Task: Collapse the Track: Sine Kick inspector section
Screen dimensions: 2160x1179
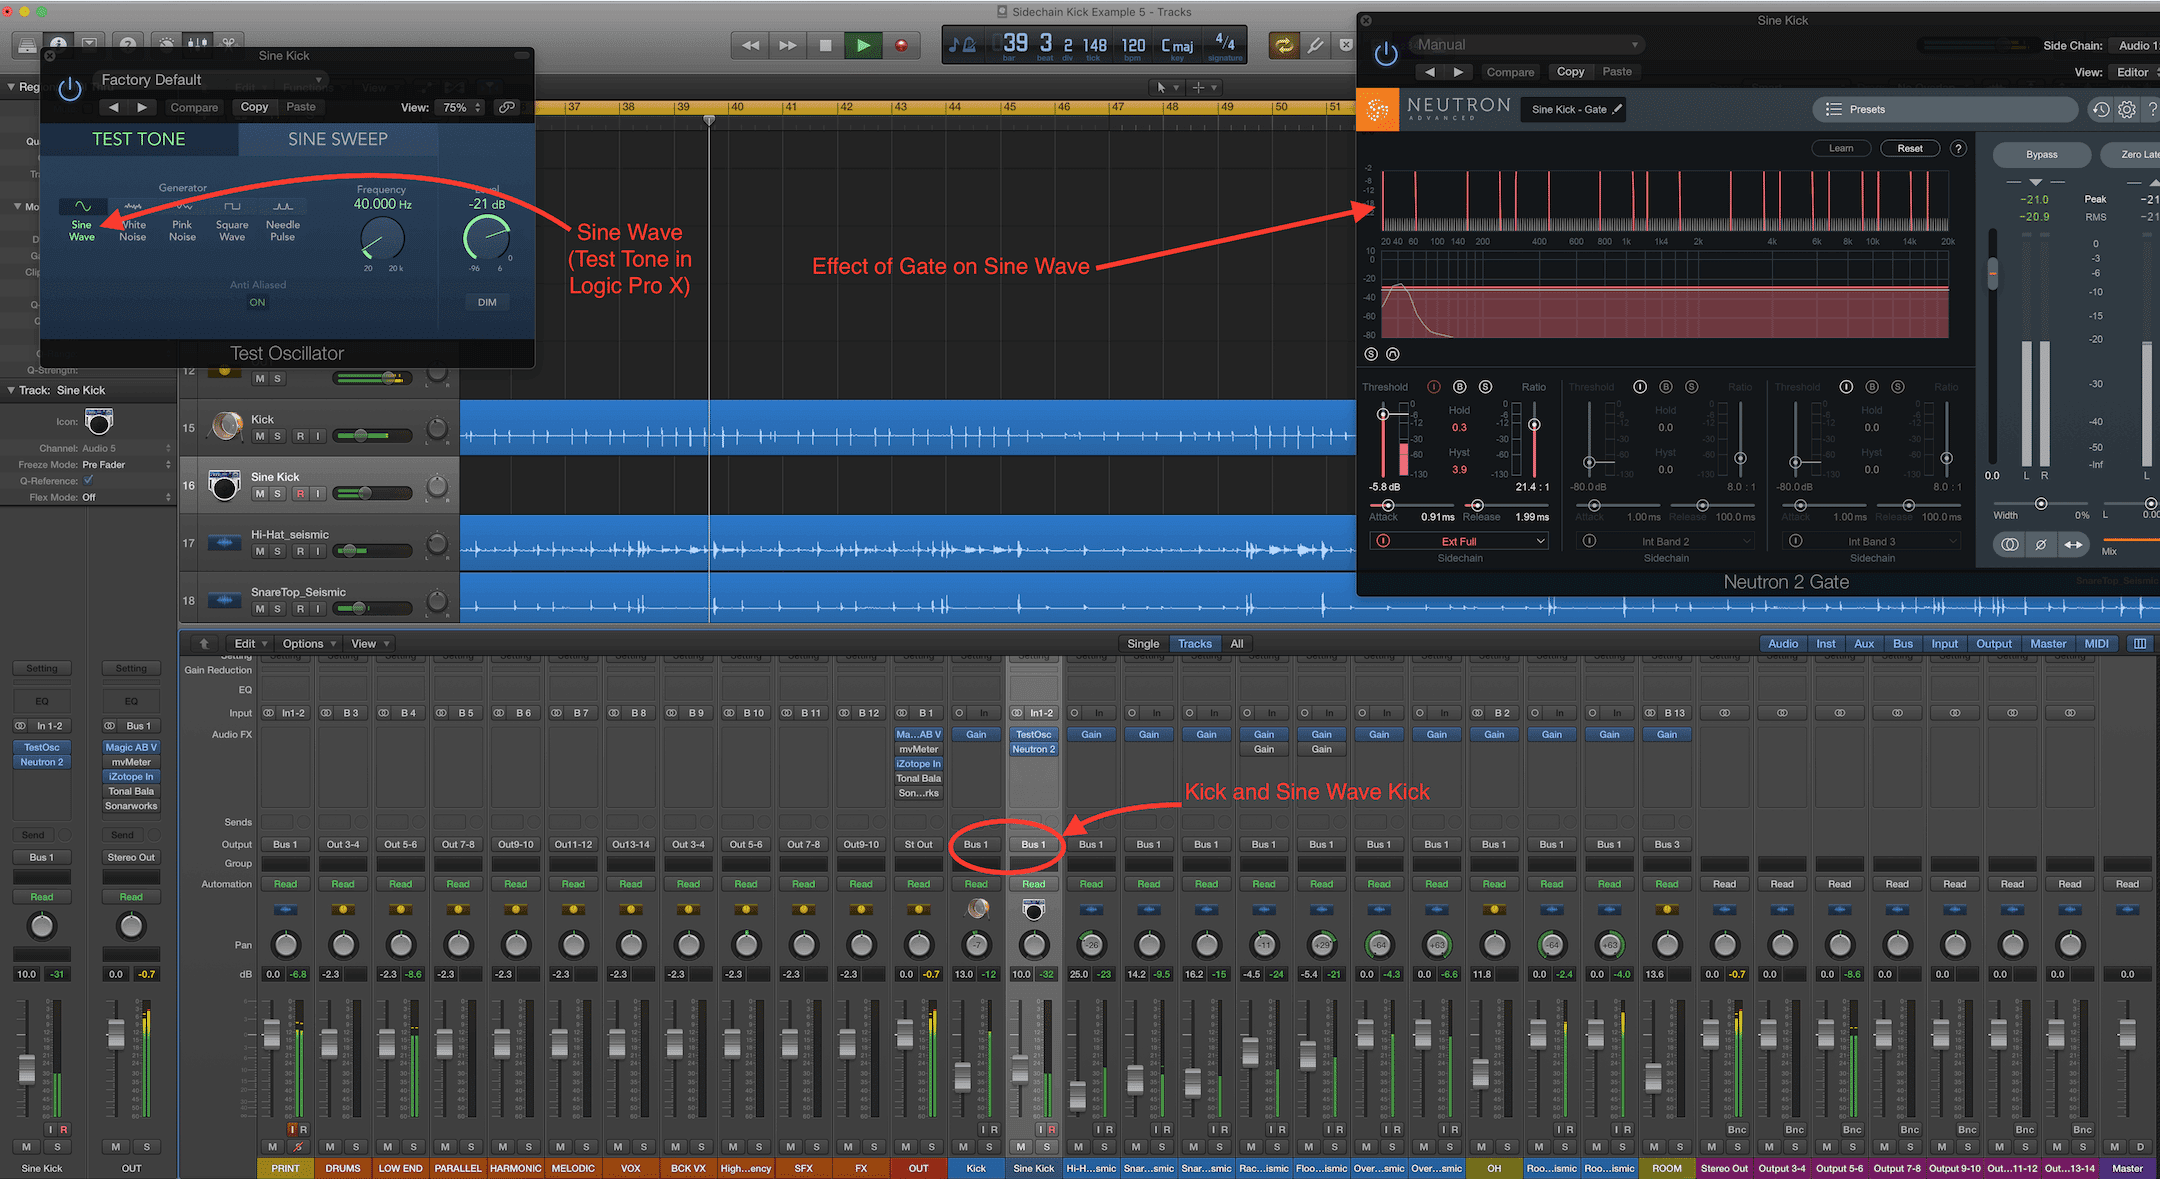Action: pyautogui.click(x=11, y=390)
